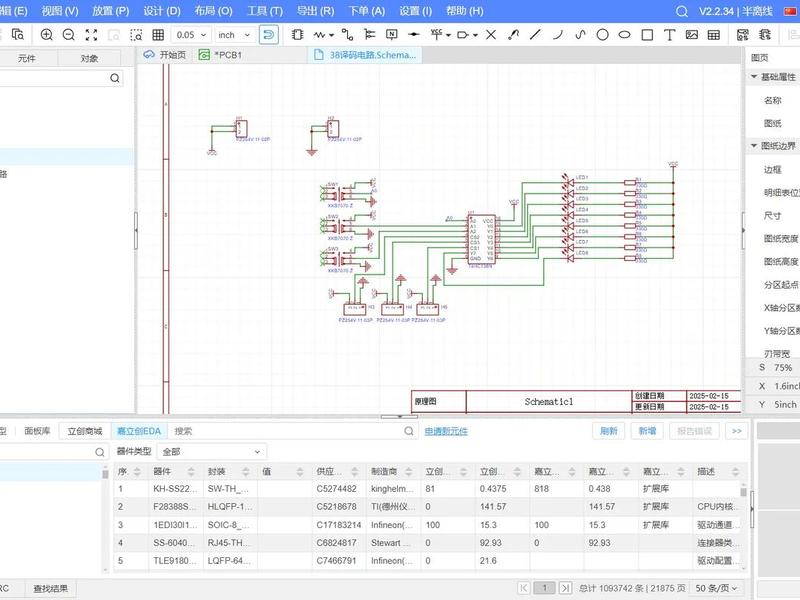This screenshot has width=800, height=600.
Task: Open the net port dropdown arrow
Action: 475,35
